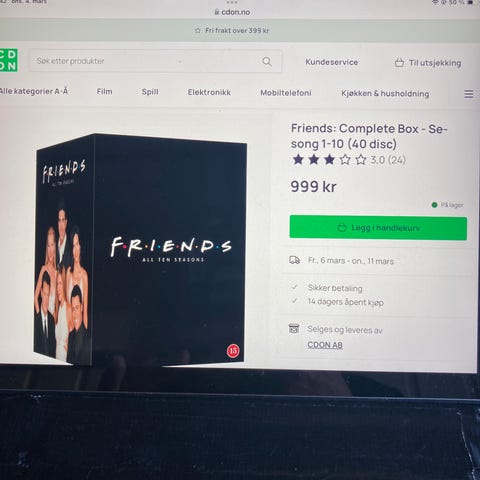
Task: Click the three dots at top of browser
Action: pos(232,2)
